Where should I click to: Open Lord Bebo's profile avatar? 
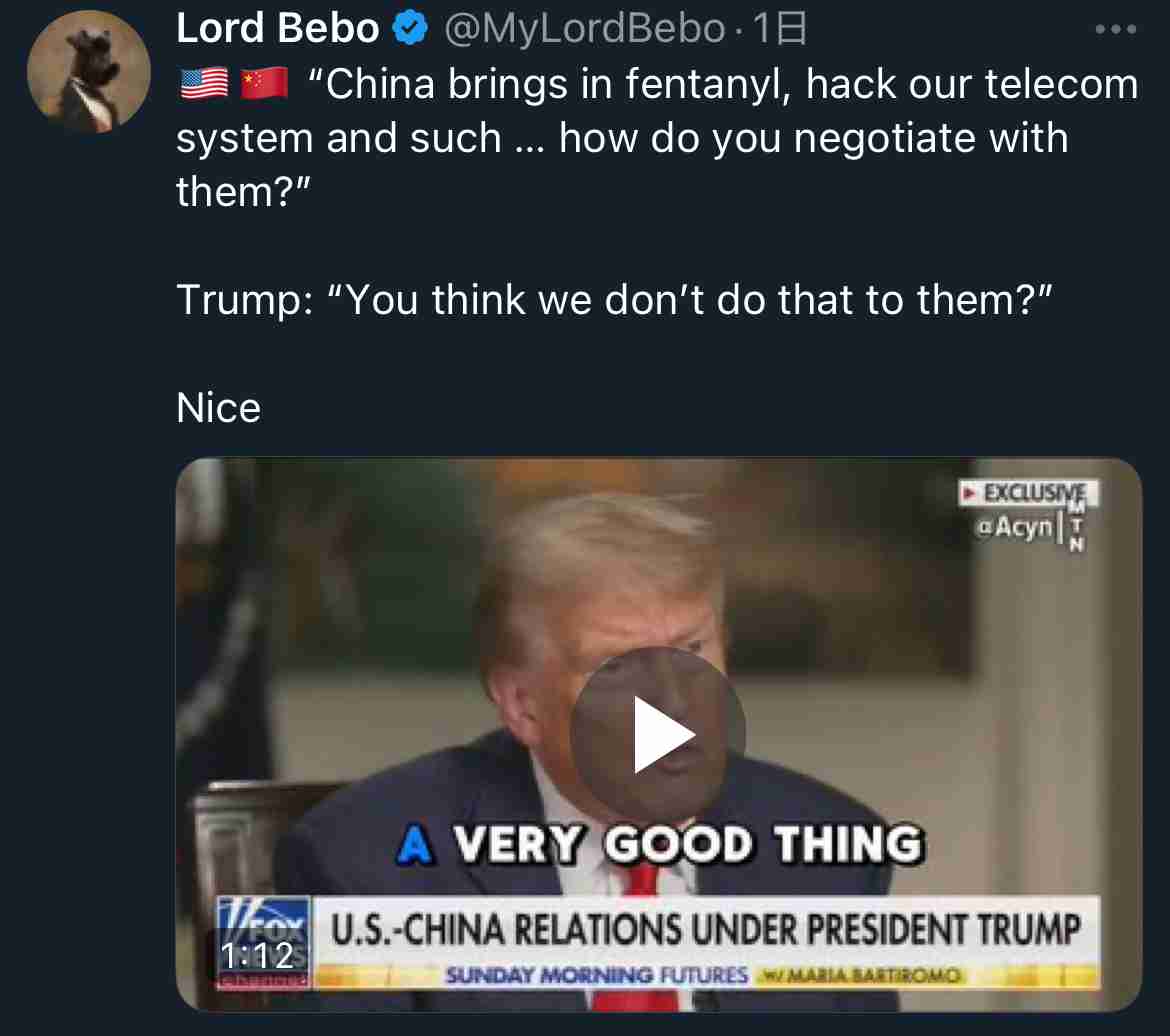89,72
